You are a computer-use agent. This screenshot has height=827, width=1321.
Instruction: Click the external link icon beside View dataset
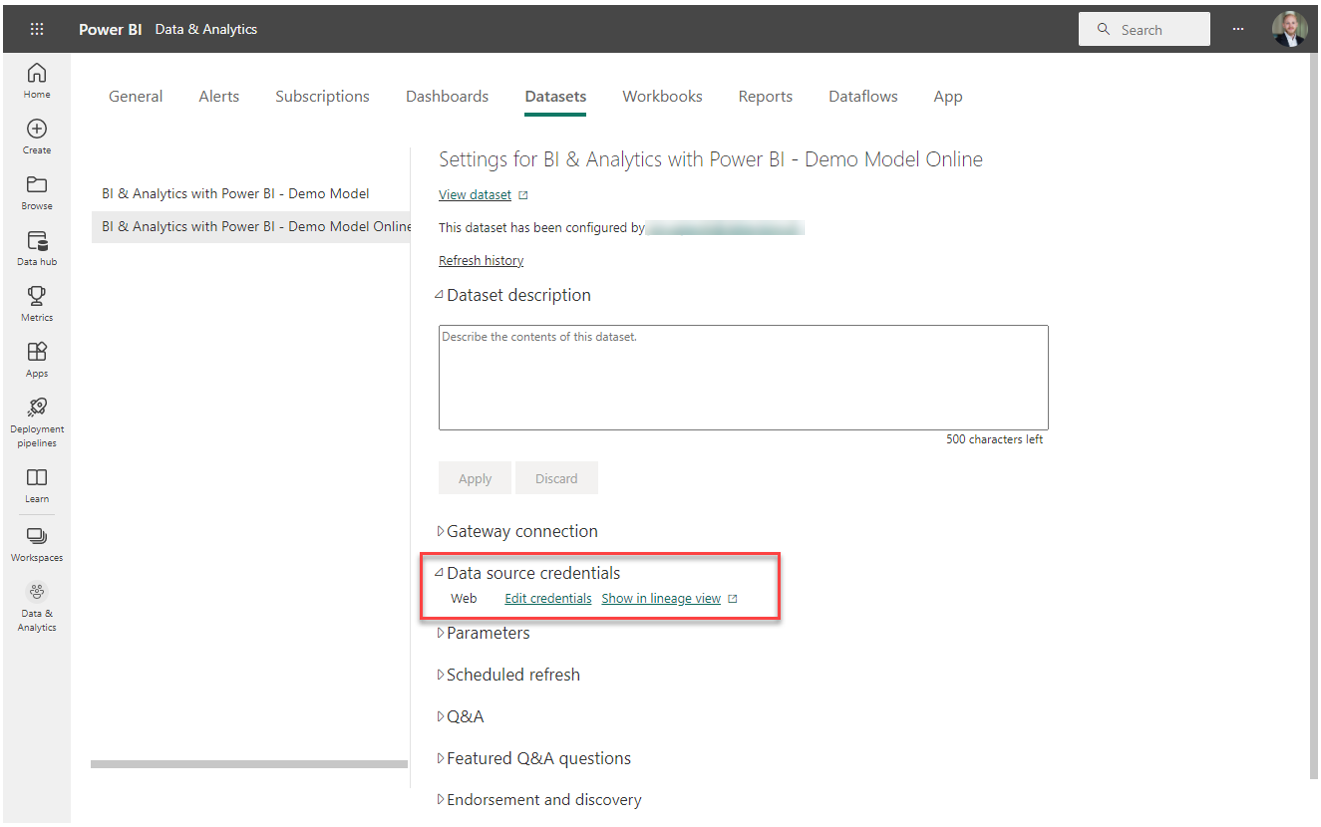(523, 196)
